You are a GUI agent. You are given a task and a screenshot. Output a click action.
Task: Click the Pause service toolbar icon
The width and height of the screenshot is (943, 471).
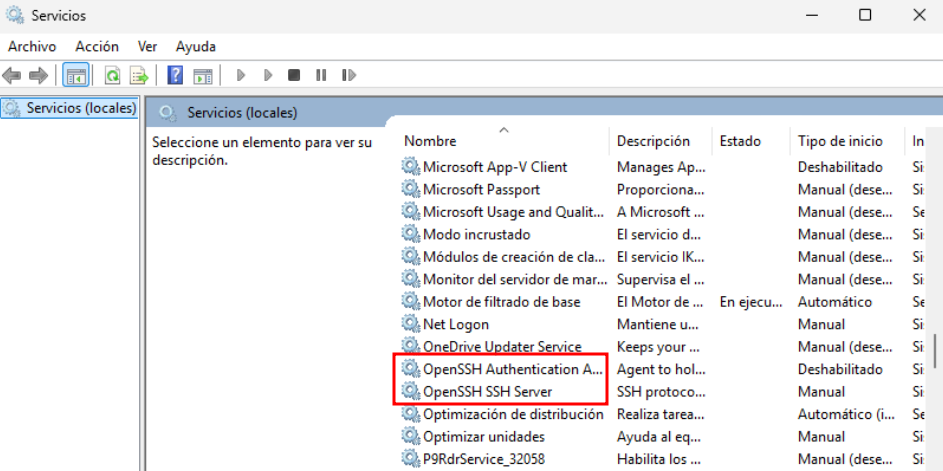point(321,75)
